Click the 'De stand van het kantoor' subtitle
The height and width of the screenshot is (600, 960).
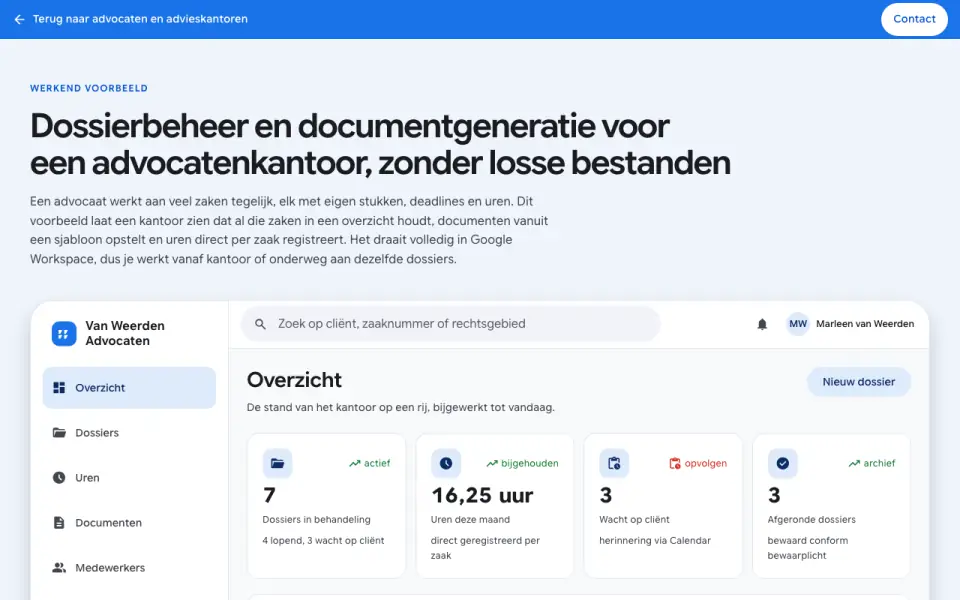point(400,408)
